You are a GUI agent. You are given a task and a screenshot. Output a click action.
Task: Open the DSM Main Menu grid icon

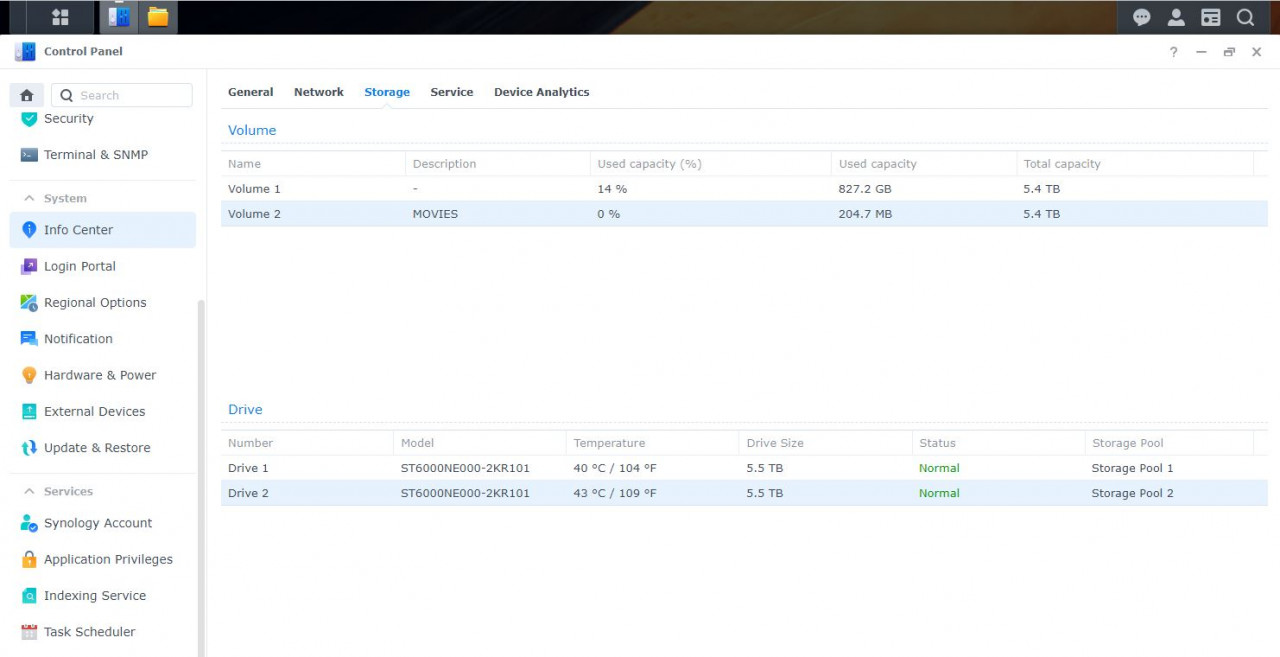60,17
